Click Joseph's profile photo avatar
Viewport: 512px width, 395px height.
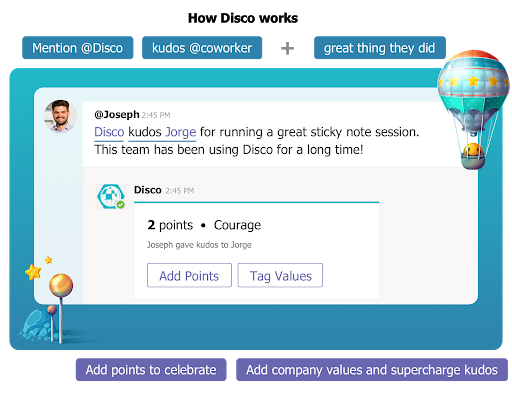click(x=60, y=116)
